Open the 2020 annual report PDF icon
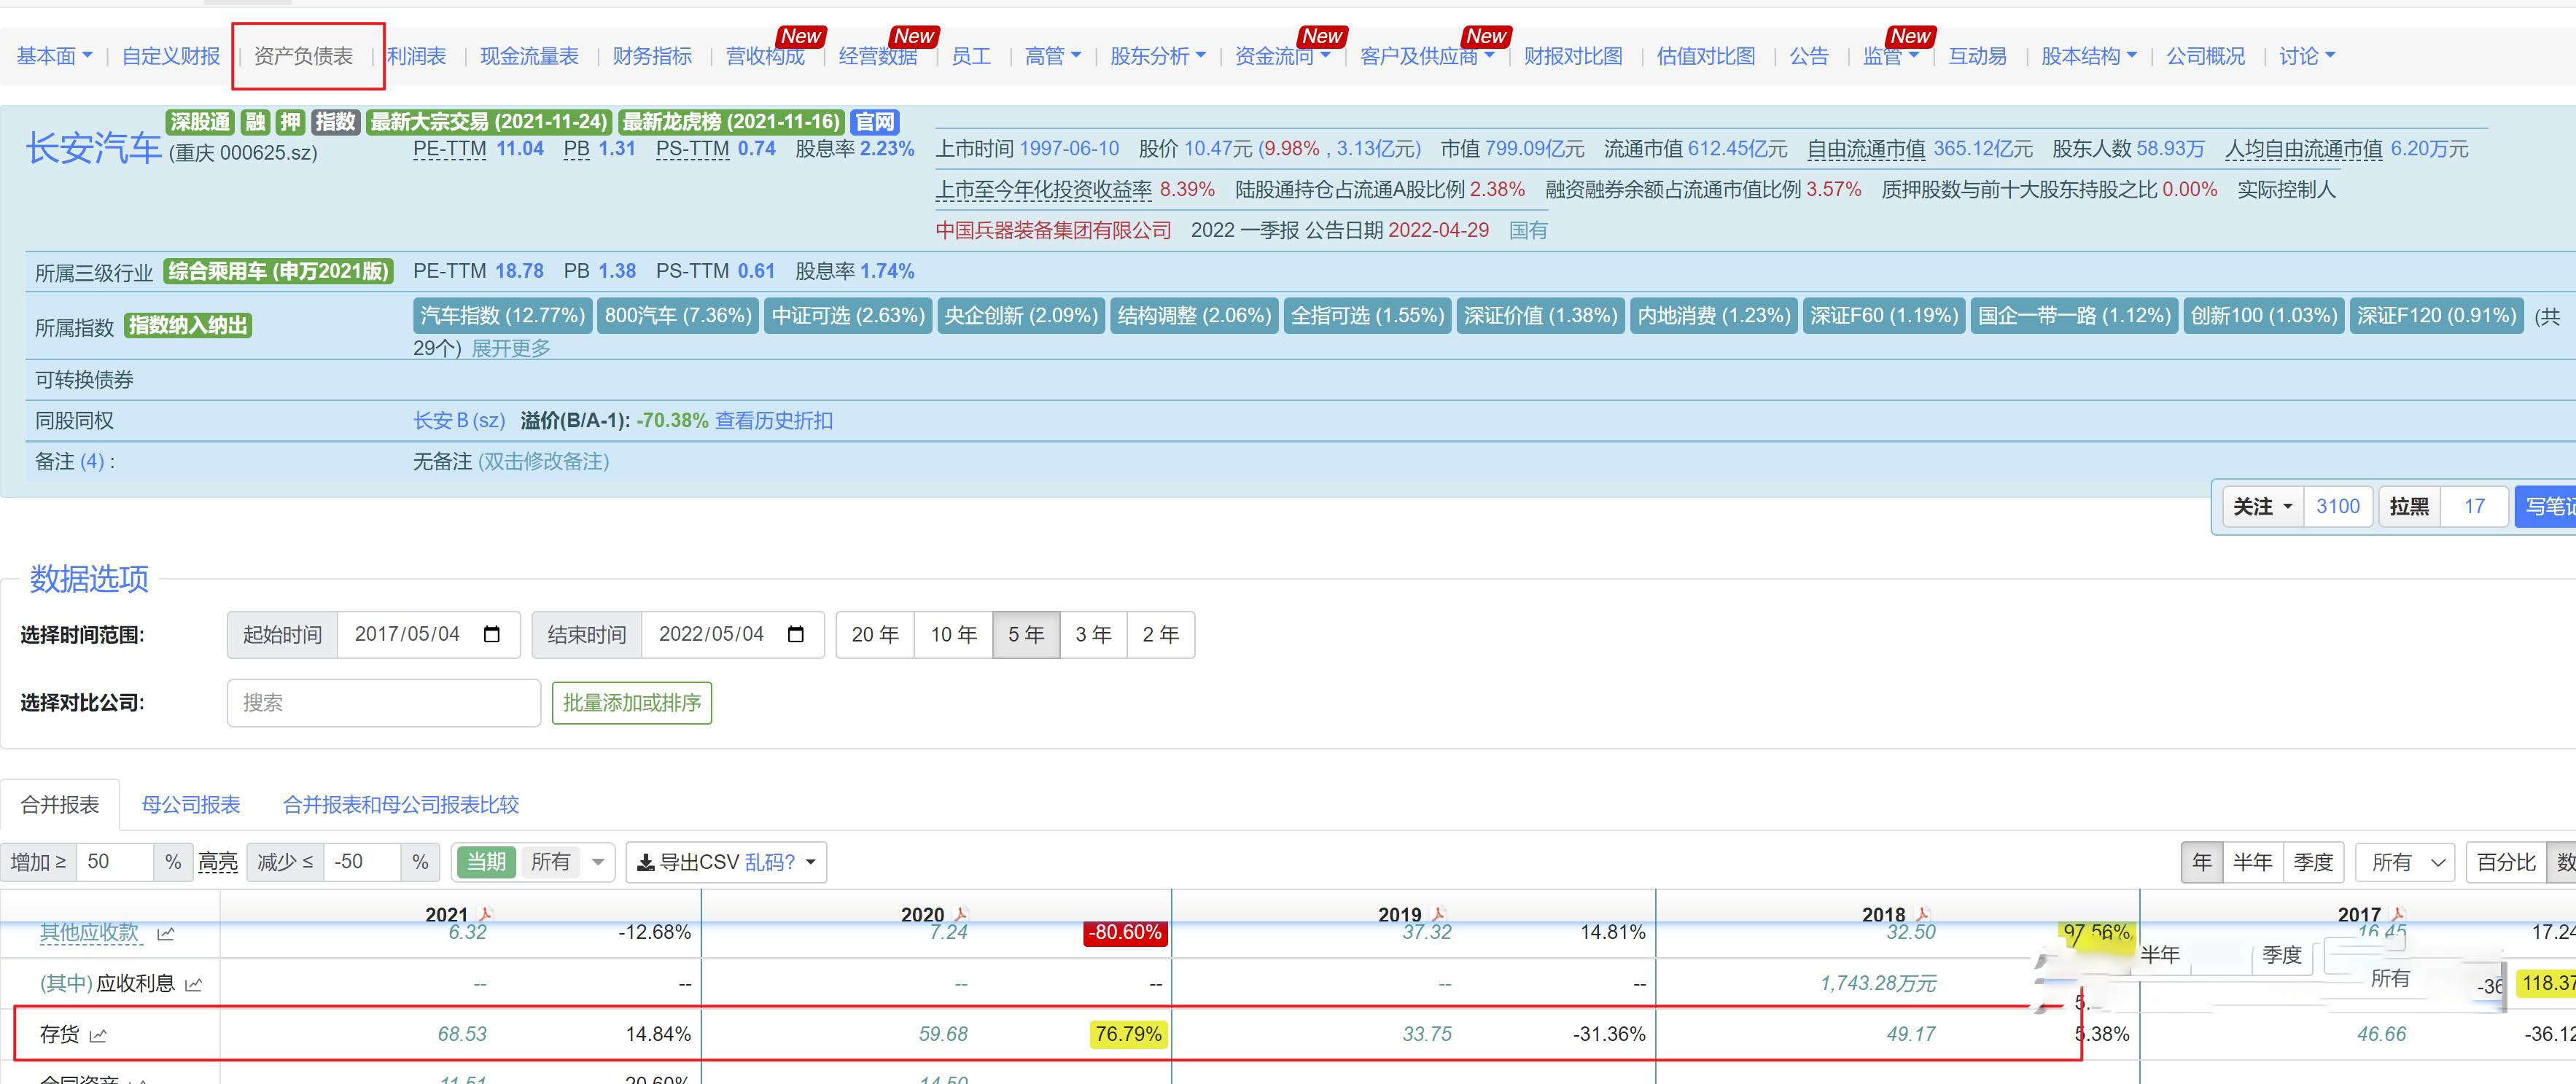 point(961,914)
